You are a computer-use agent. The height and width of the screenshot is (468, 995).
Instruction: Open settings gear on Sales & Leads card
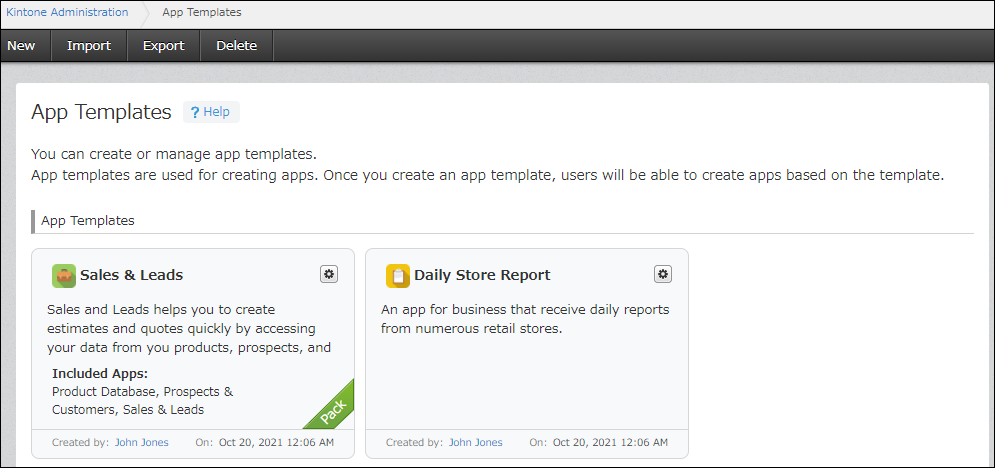[329, 274]
